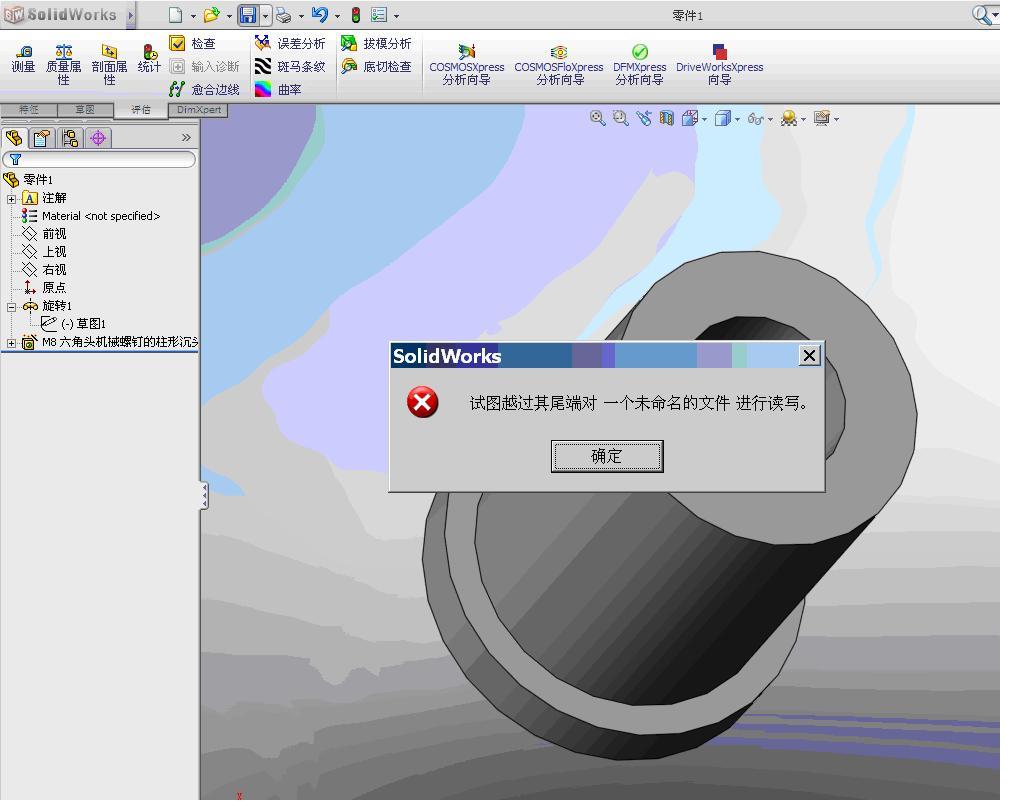Screen dimensions: 1009x805
Task: Open the FeatureManager design tree tab
Action: coord(14,138)
